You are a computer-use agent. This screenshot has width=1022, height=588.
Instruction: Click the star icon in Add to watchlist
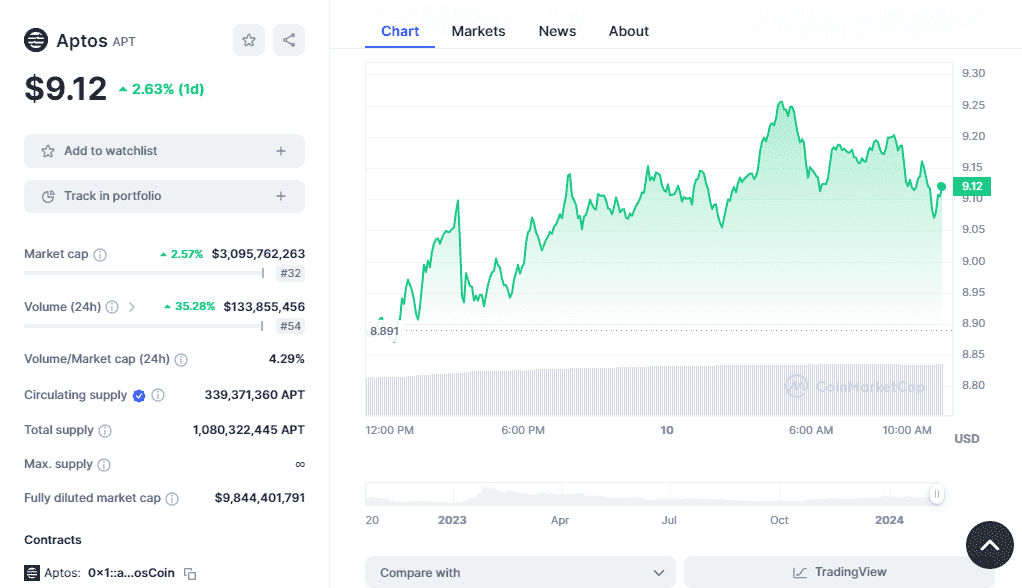click(x=48, y=151)
